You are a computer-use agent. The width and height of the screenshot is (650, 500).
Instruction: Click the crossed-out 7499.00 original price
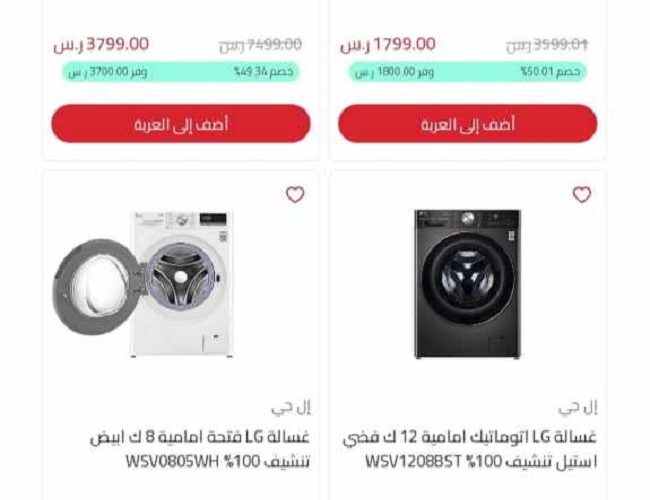260,45
